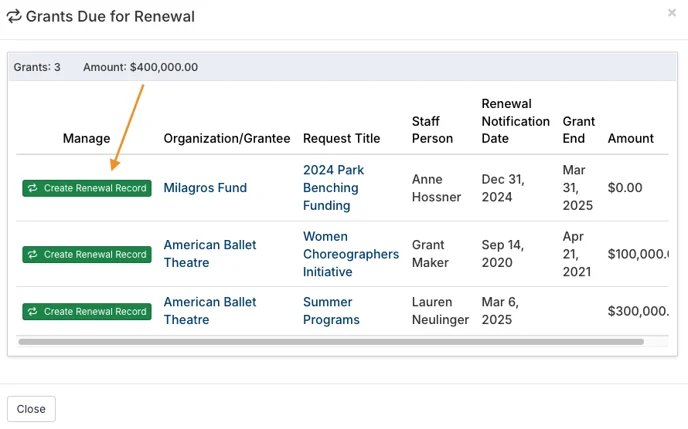Create renewal record for Summer Programs grant
The width and height of the screenshot is (688, 429).
coord(87,311)
